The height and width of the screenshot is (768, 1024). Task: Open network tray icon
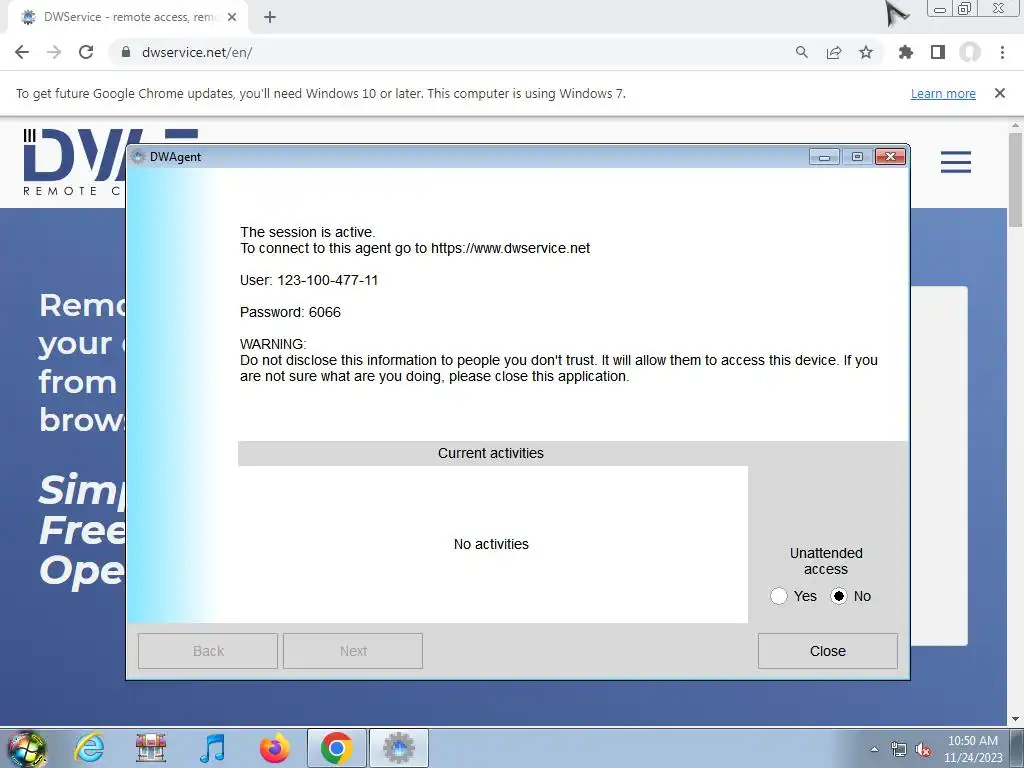click(899, 749)
